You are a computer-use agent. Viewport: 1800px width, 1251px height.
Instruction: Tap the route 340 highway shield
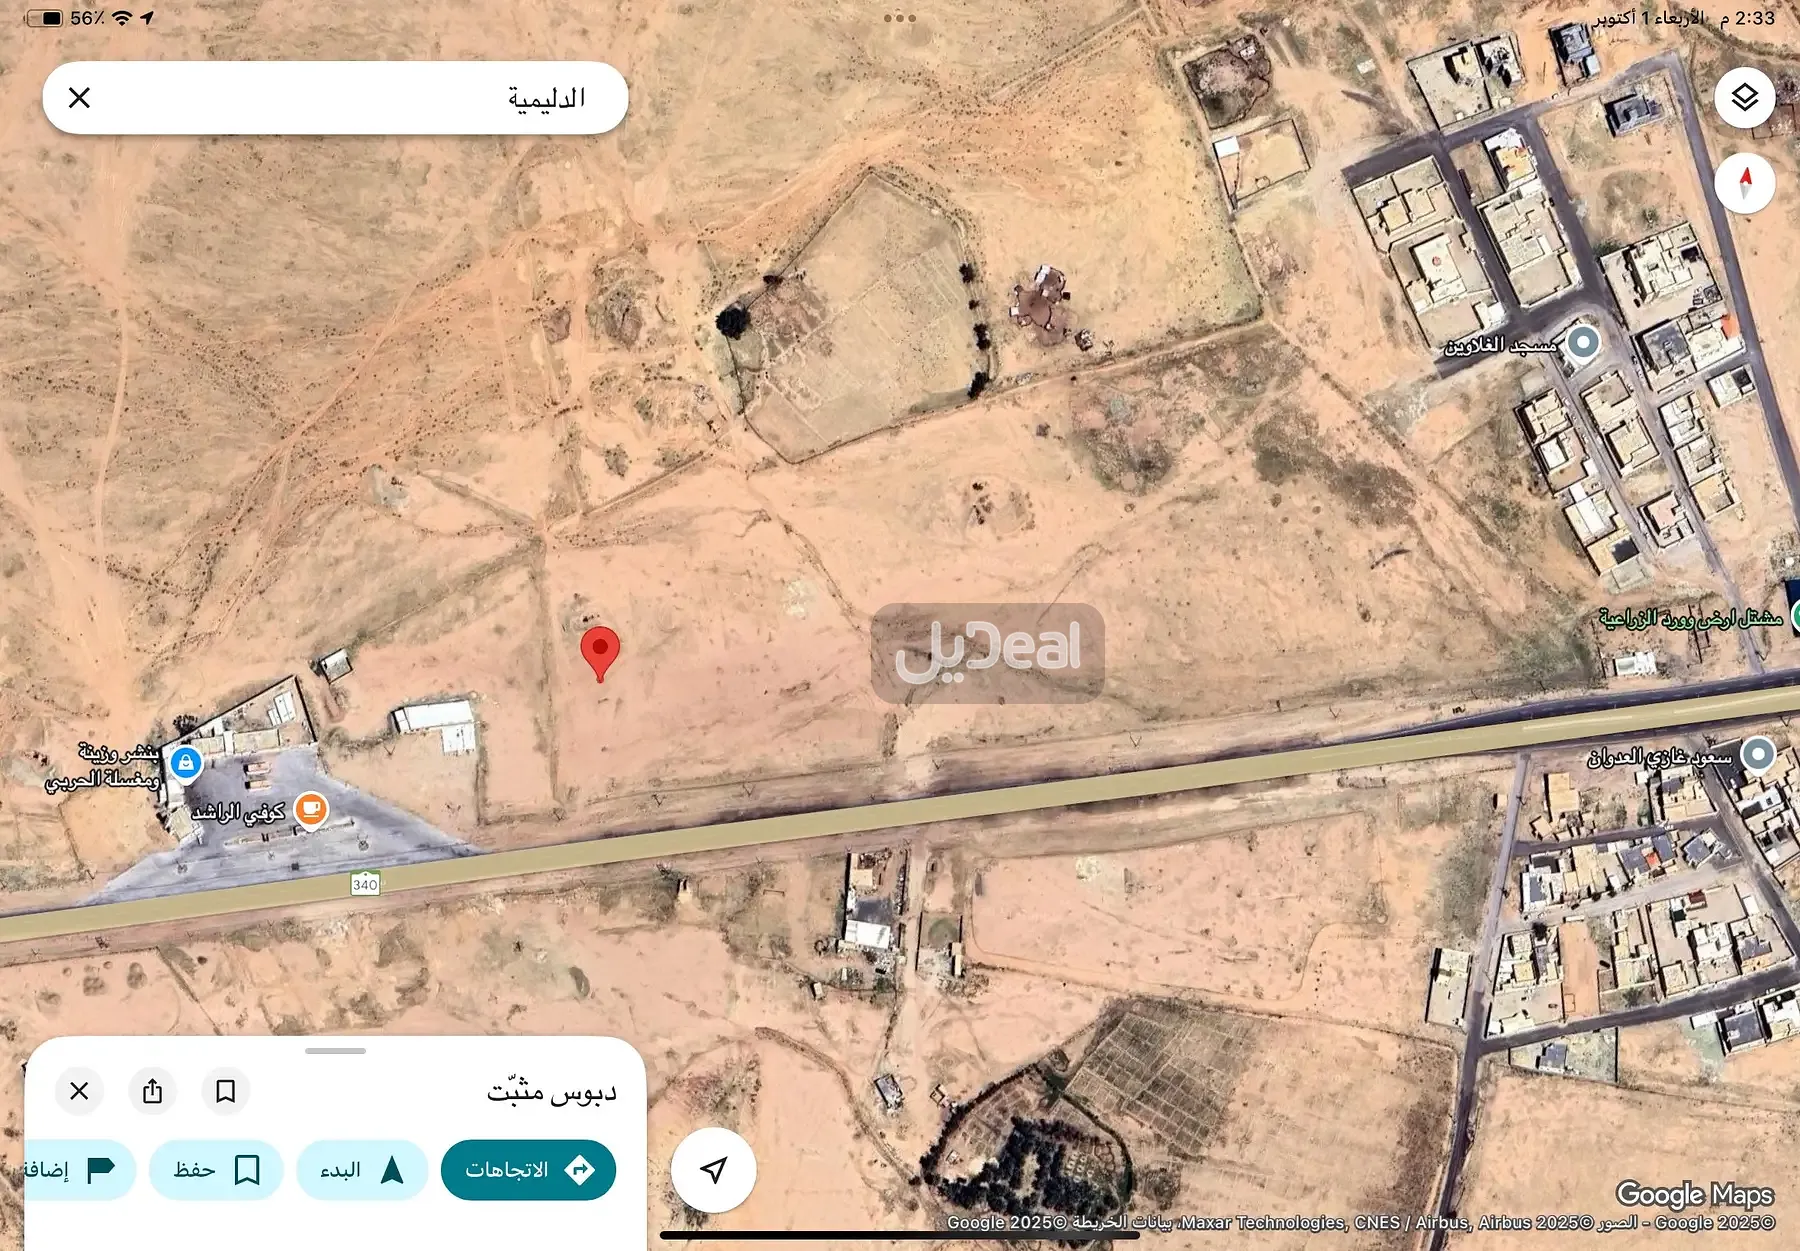(365, 884)
